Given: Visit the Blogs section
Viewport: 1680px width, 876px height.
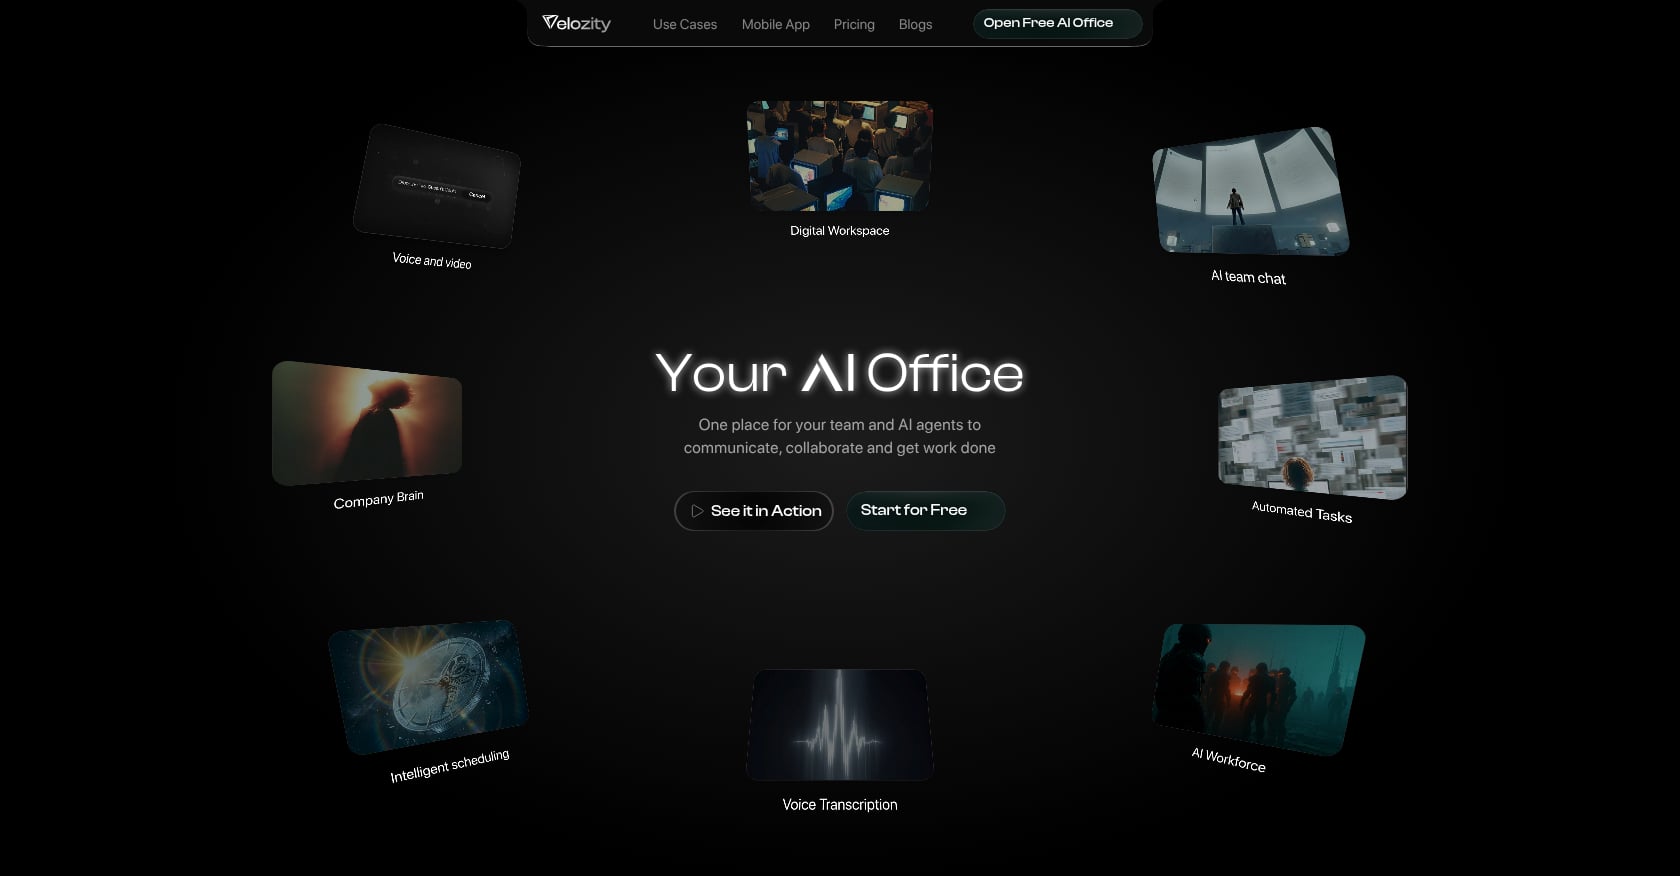Looking at the screenshot, I should click(915, 24).
